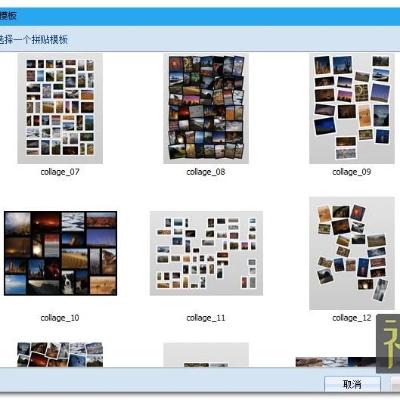This screenshot has height=400, width=400.
Task: Choose the collage_11 scattered template thumbnail
Action: [206, 253]
